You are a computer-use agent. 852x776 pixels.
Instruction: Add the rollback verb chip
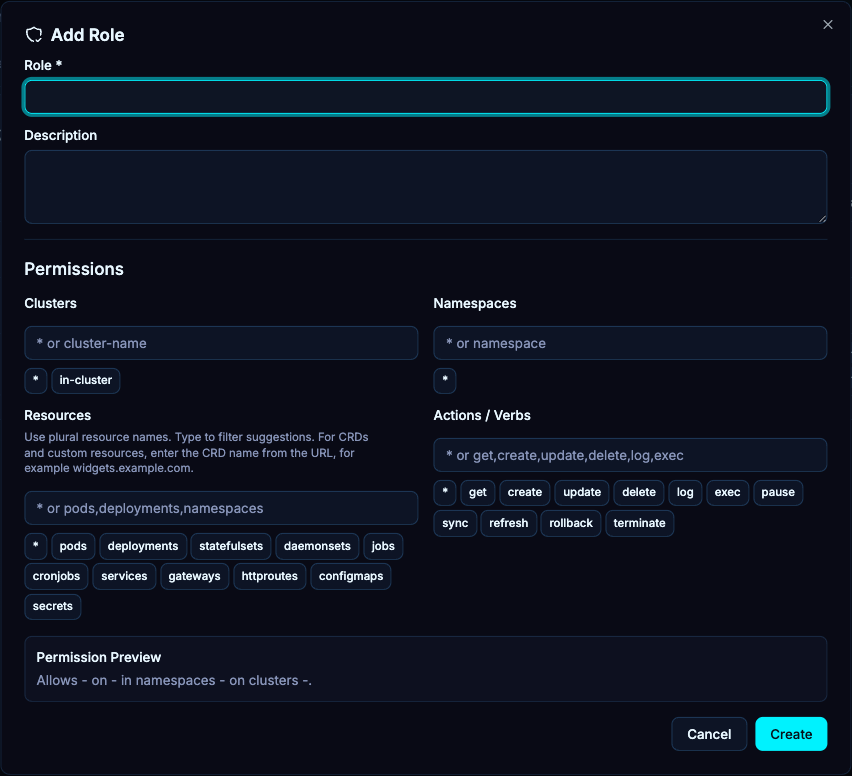pyautogui.click(x=571, y=523)
